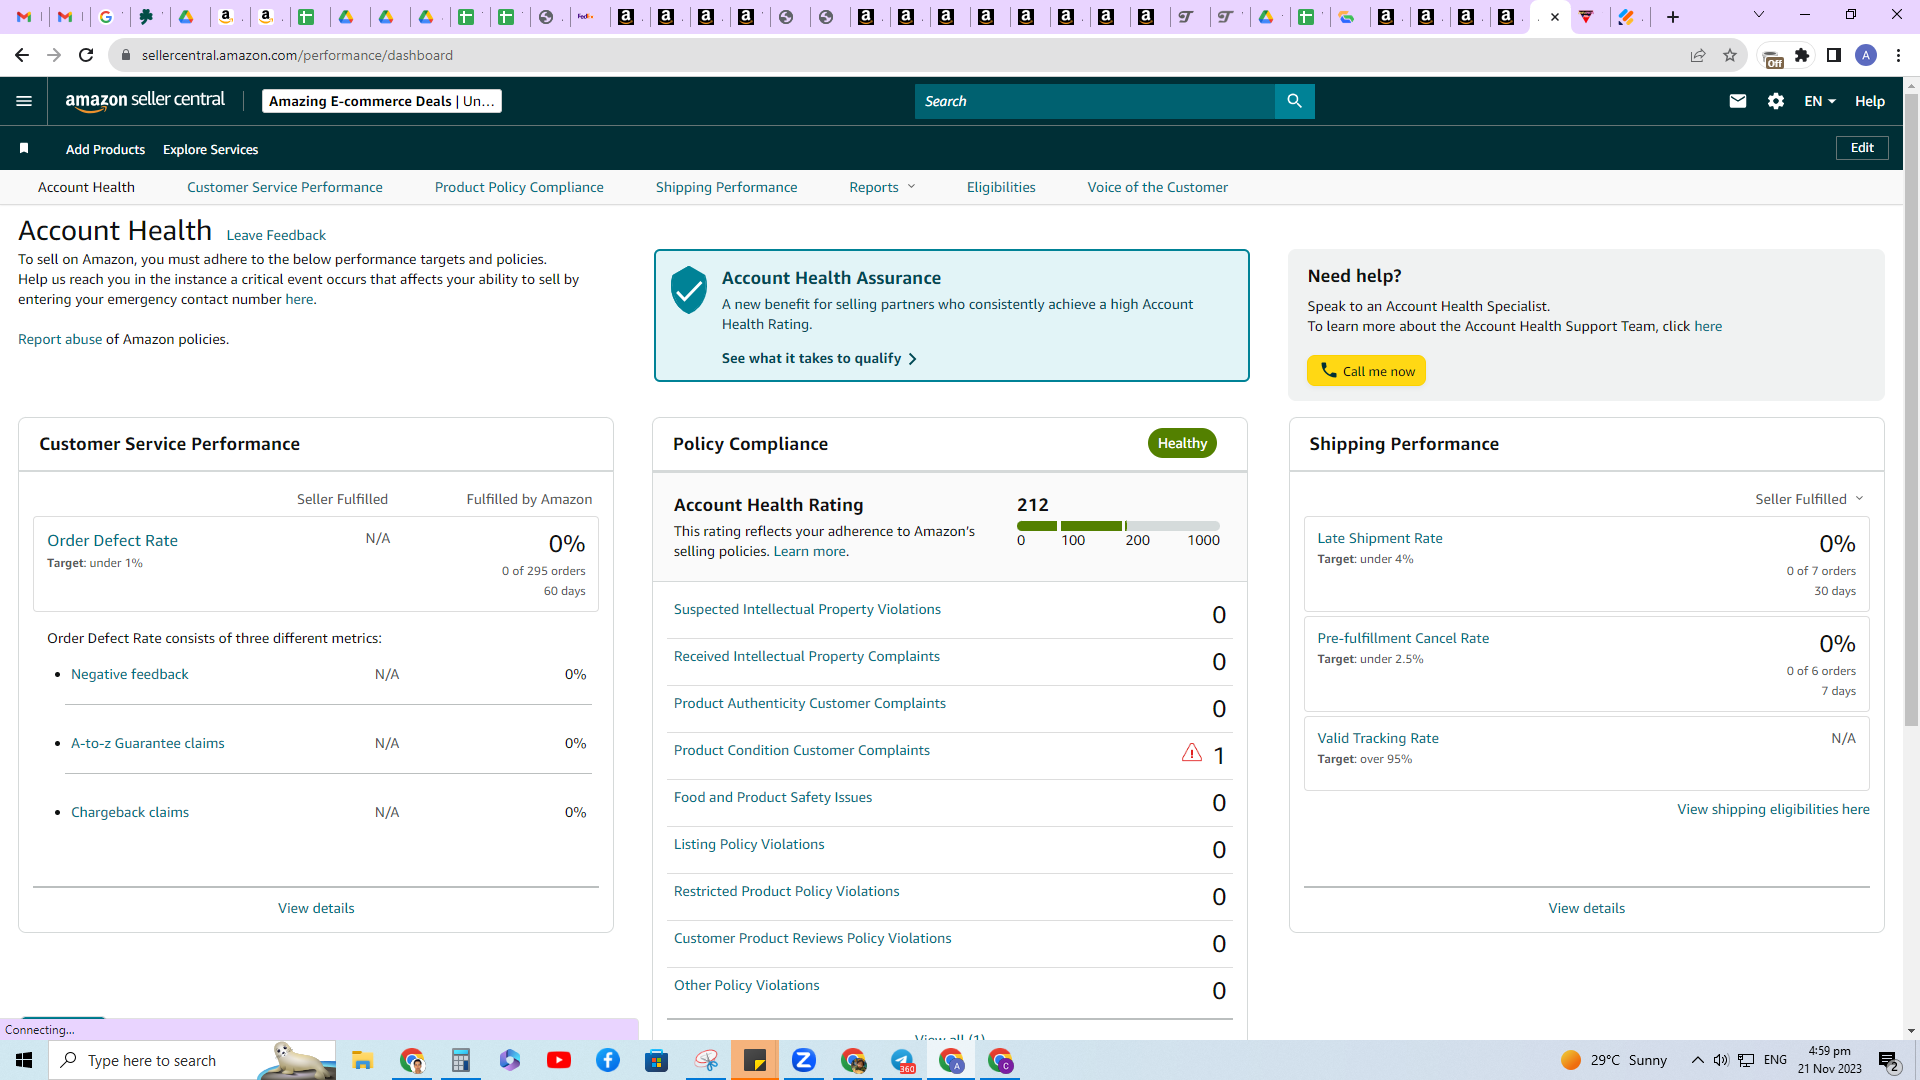
Task: Click the Edit button
Action: click(x=1862, y=148)
